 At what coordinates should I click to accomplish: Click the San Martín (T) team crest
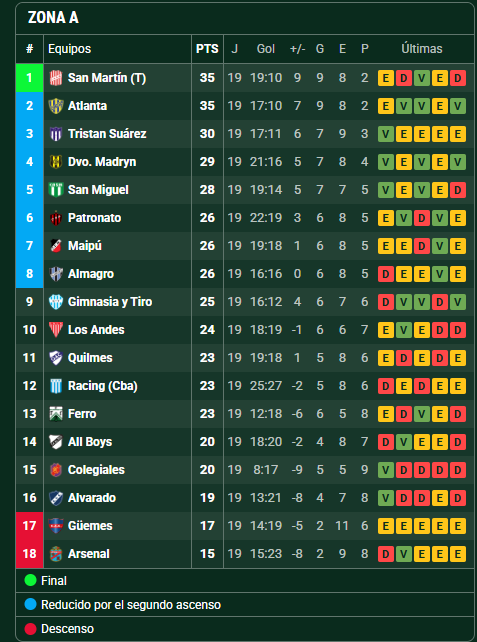coord(56,78)
